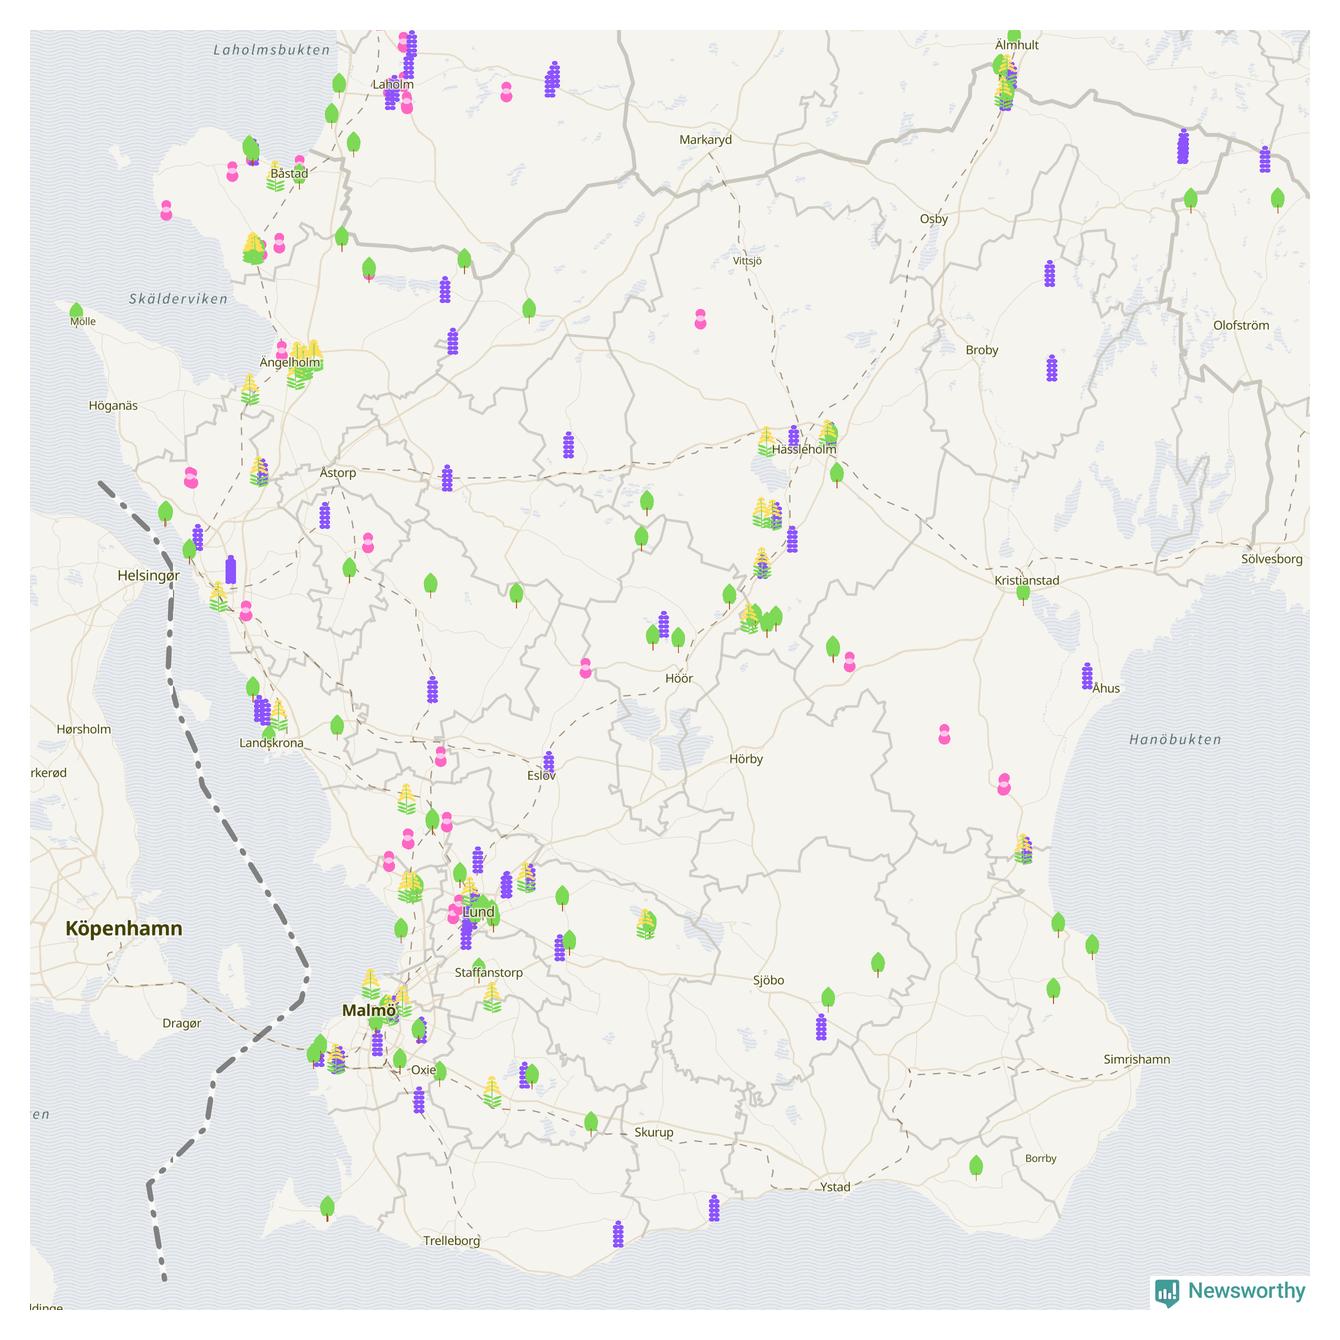Click the purple stack marker east of Osby

click(1049, 273)
